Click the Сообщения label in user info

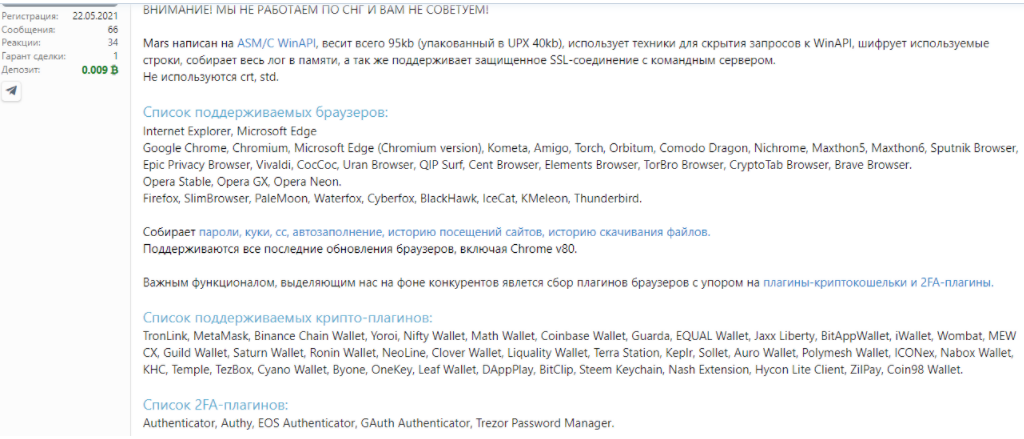click(25, 29)
